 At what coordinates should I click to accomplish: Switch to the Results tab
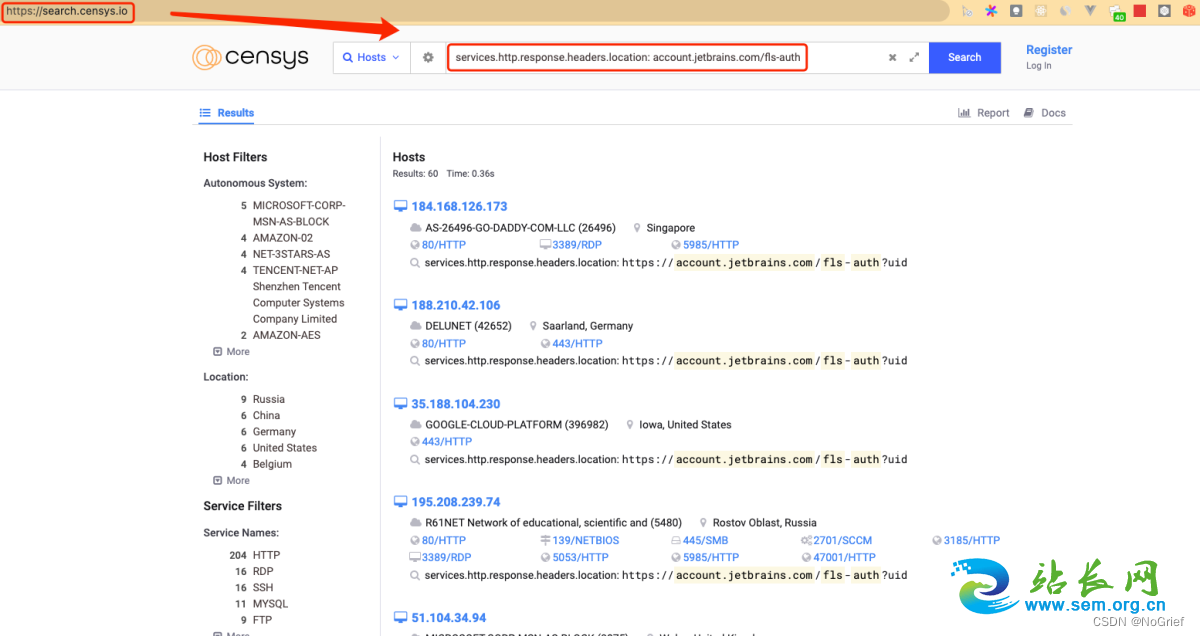coord(226,113)
